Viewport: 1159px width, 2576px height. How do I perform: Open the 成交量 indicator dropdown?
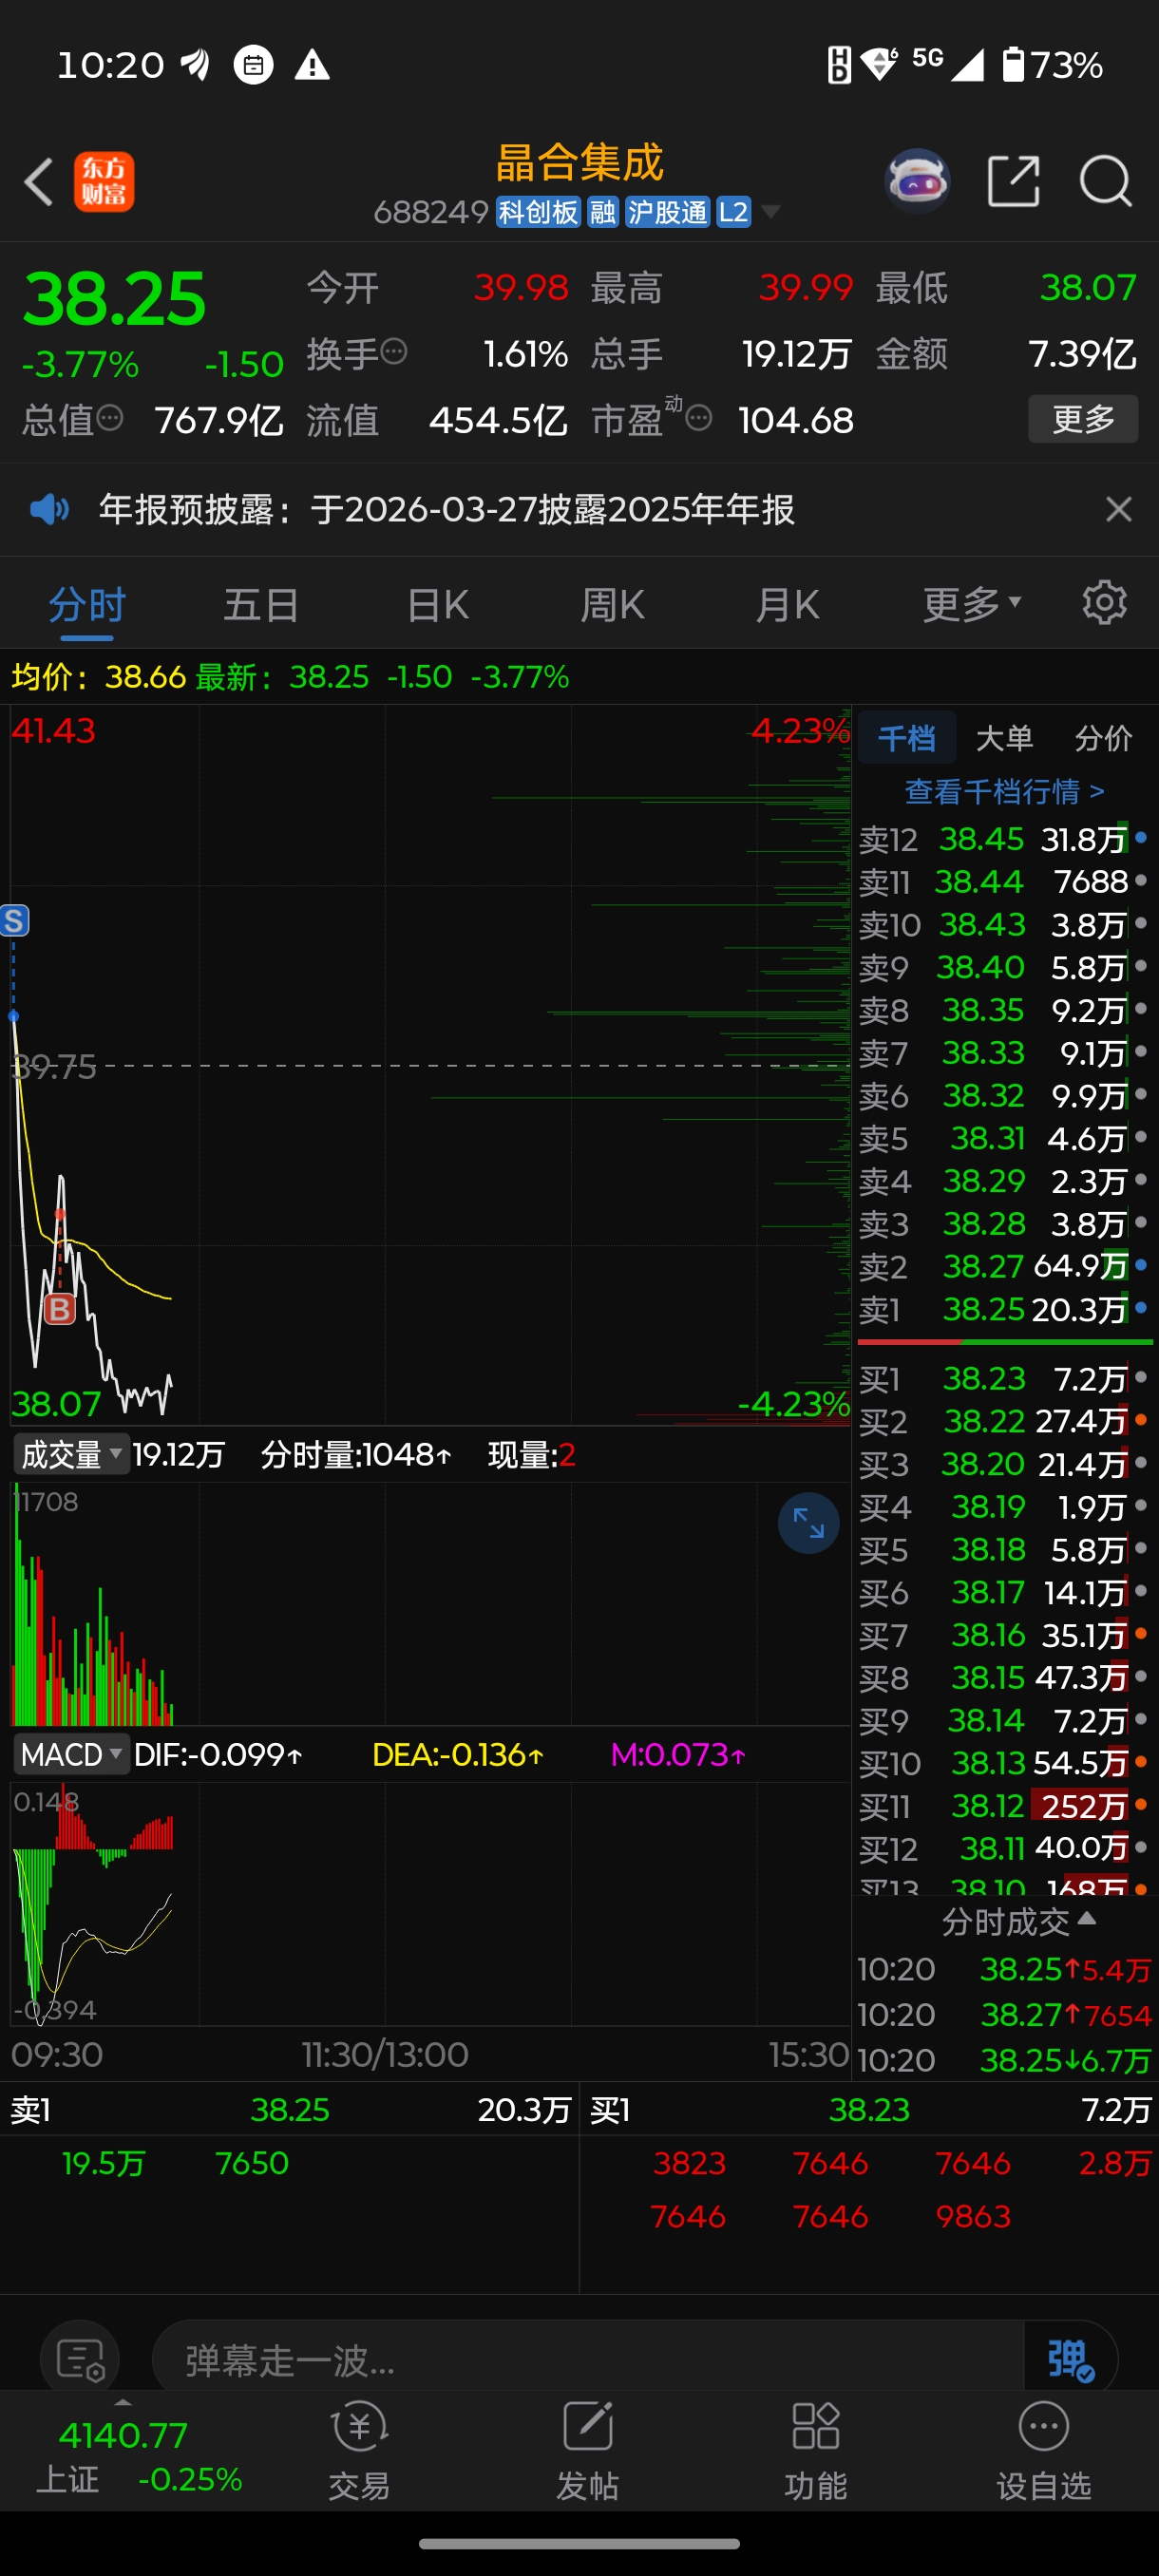pos(70,1454)
